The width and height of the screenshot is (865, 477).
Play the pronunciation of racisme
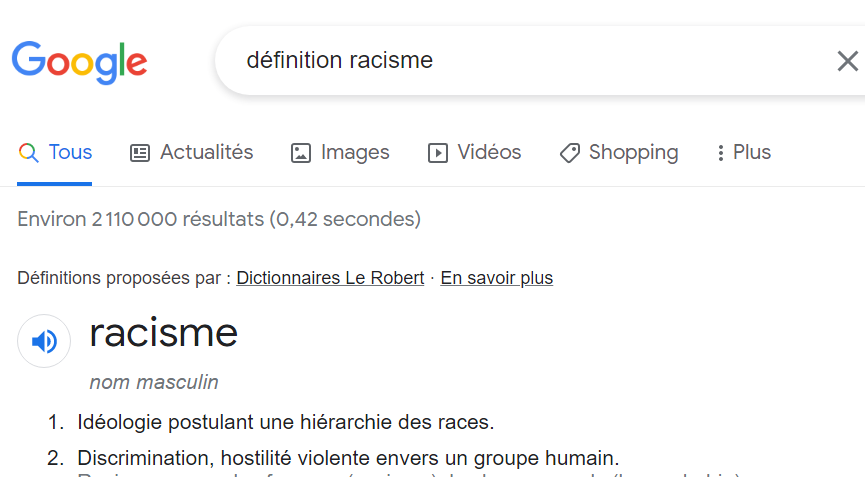44,341
